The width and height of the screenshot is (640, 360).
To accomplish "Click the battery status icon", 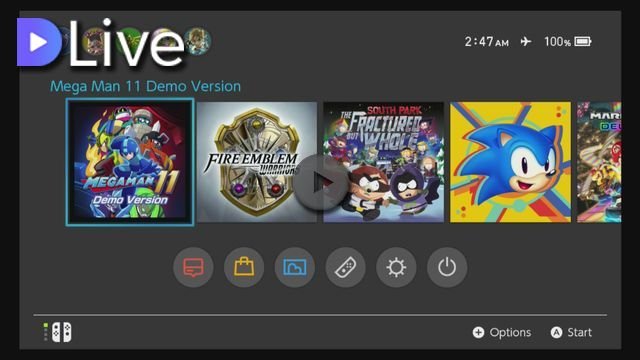I will click(x=583, y=42).
